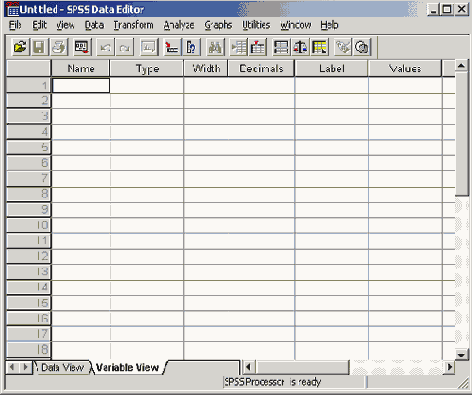Image resolution: width=472 pixels, height=395 pixels.
Task: Click 'SPSS Processor is ready' status text
Action: (x=273, y=382)
